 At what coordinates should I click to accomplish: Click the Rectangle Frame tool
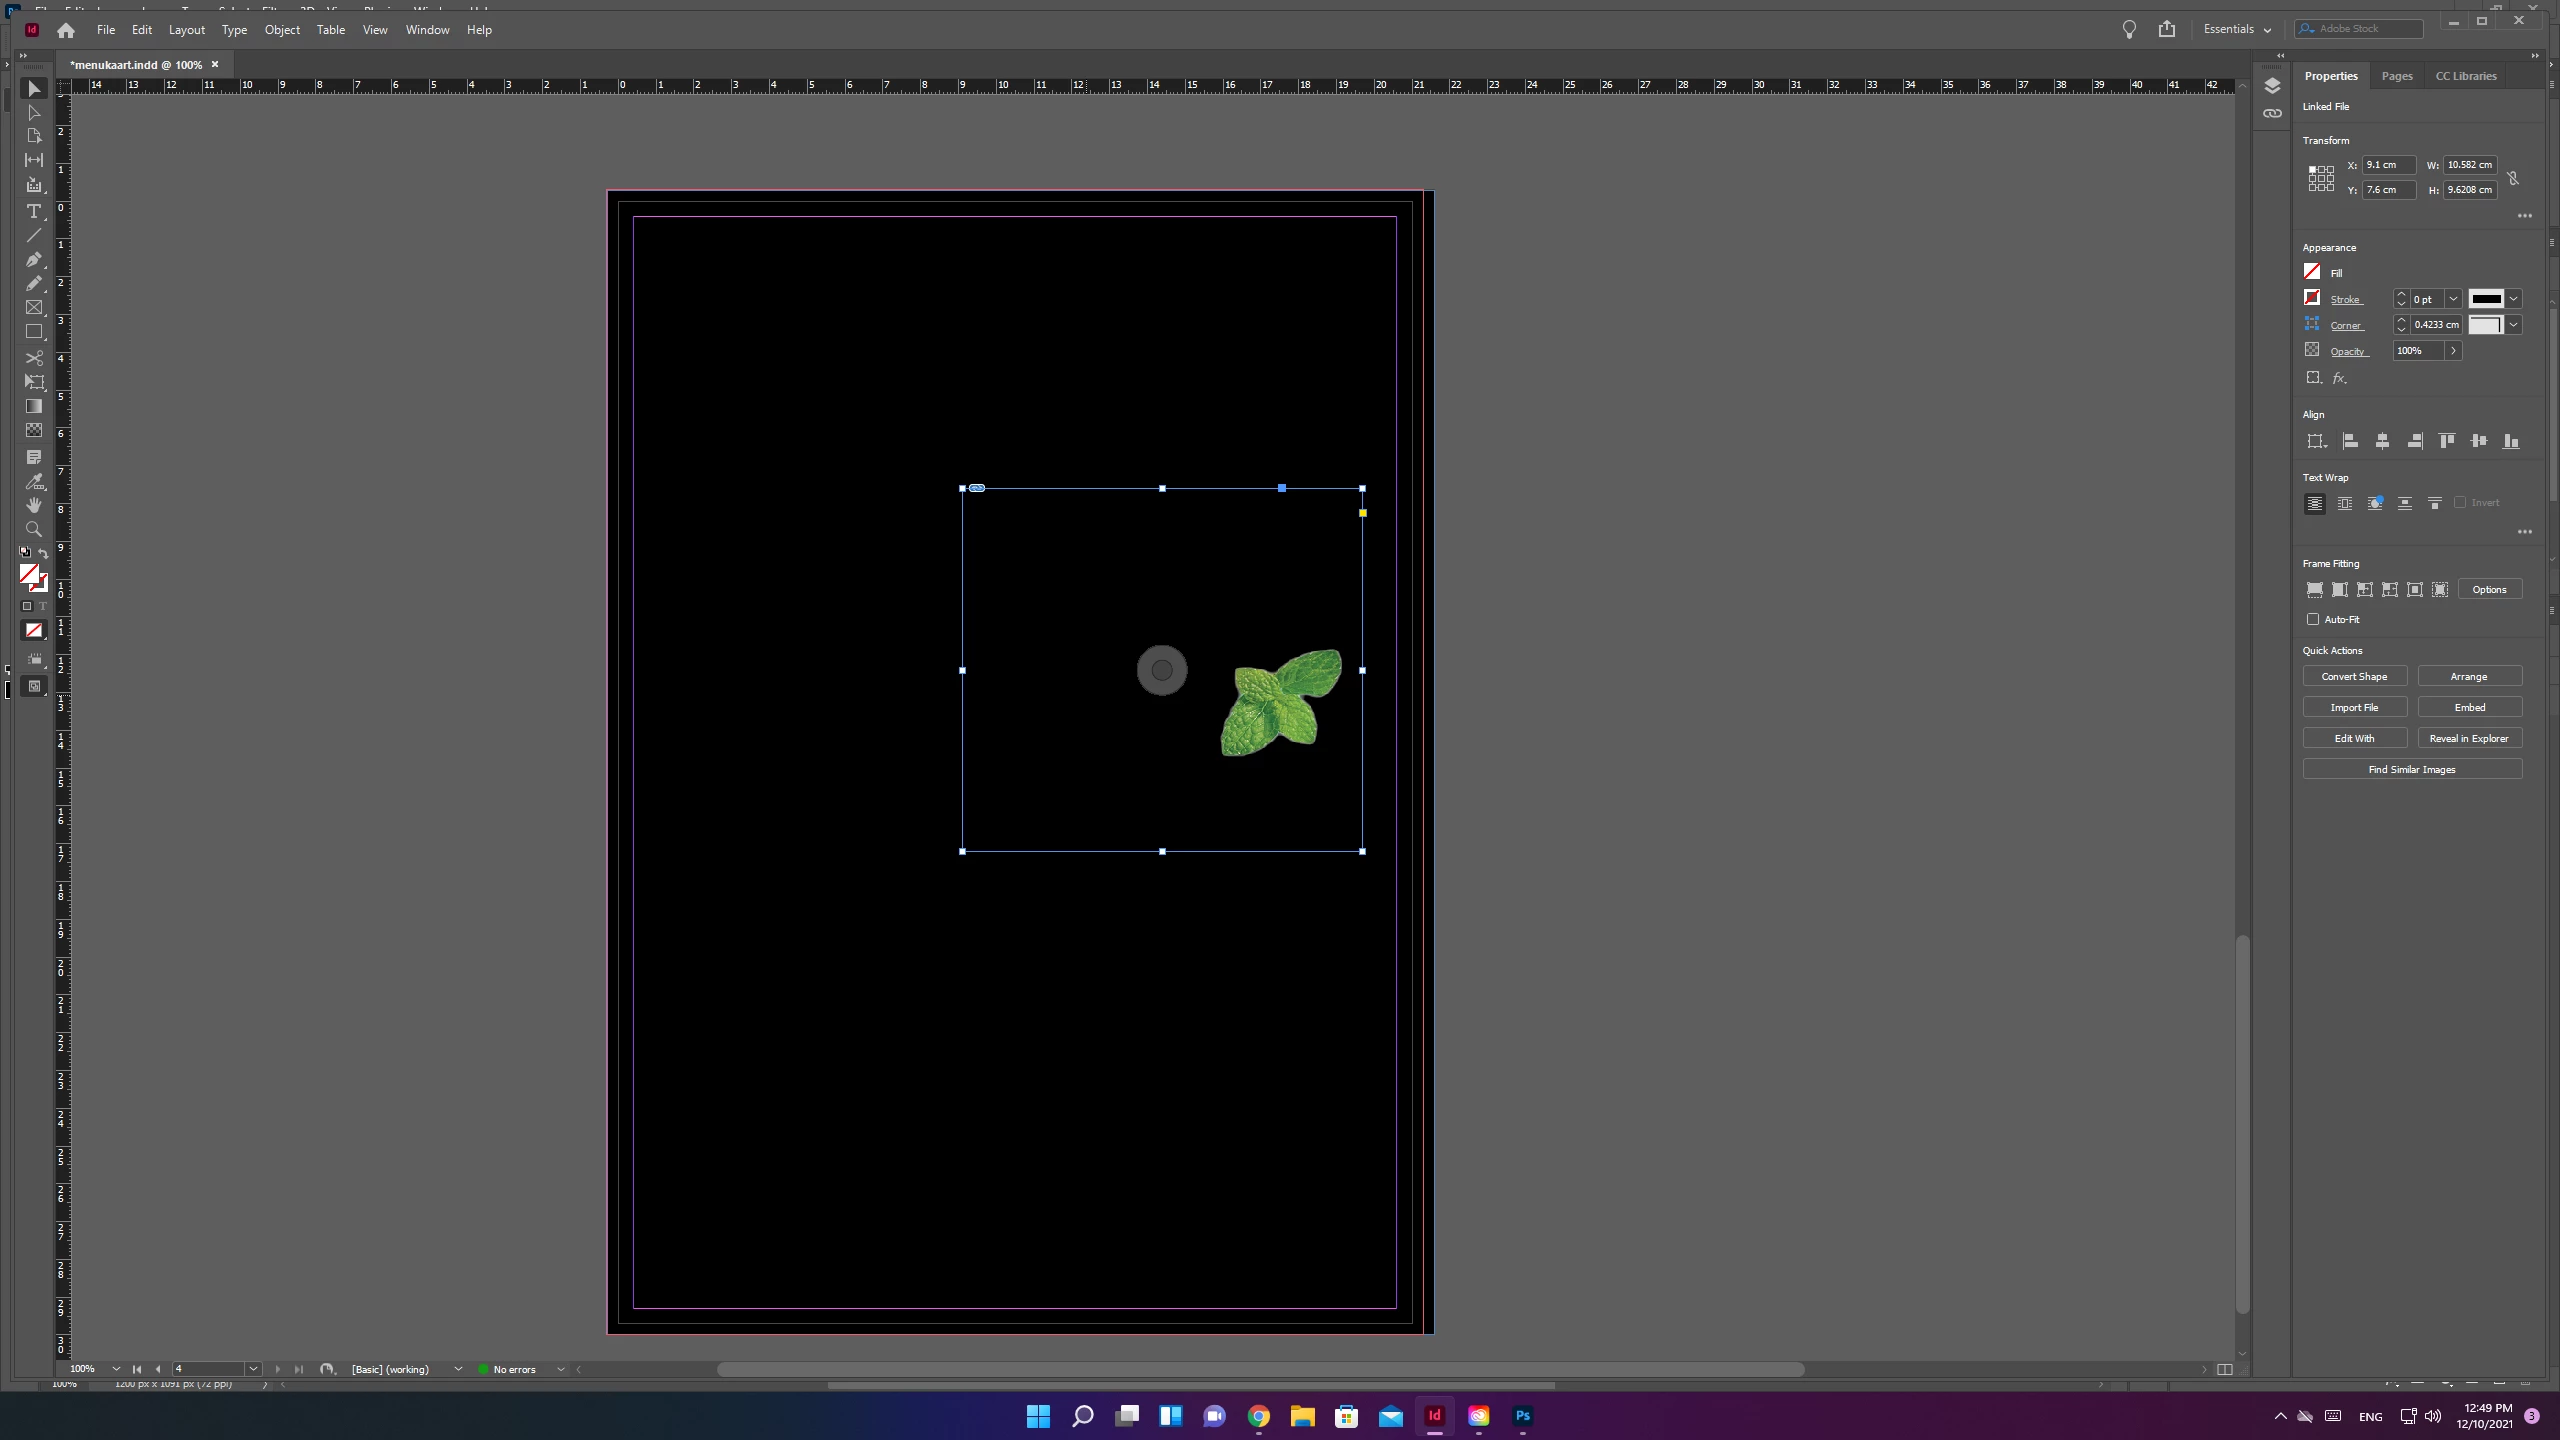[33, 308]
